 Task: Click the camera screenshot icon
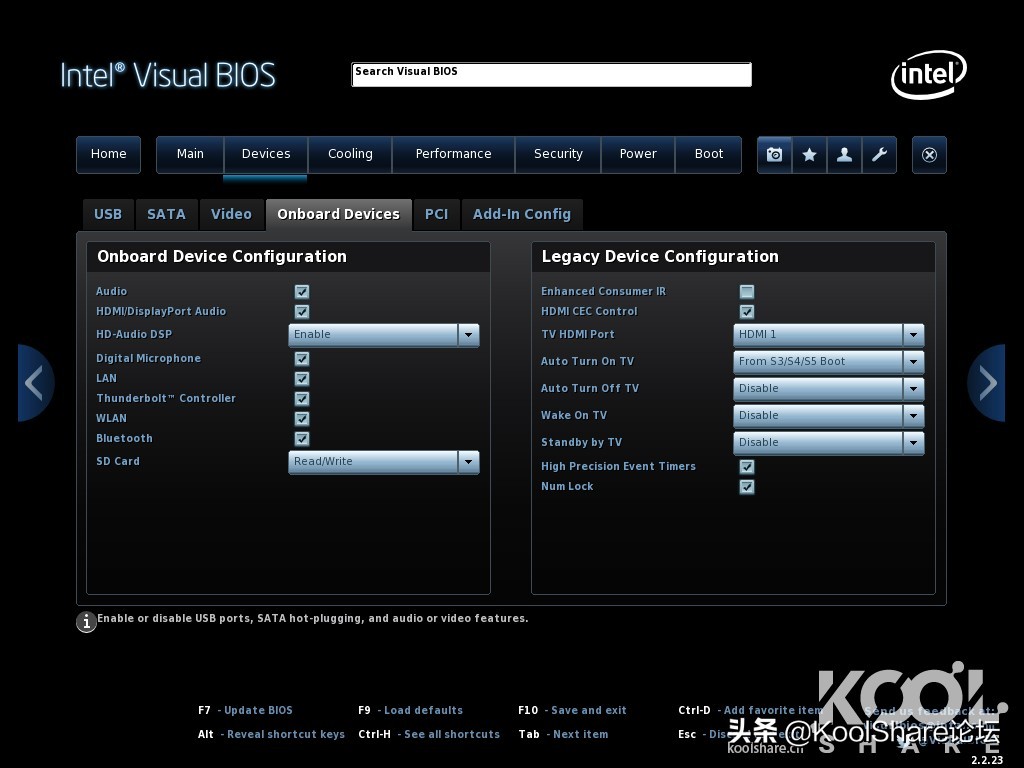tap(775, 155)
